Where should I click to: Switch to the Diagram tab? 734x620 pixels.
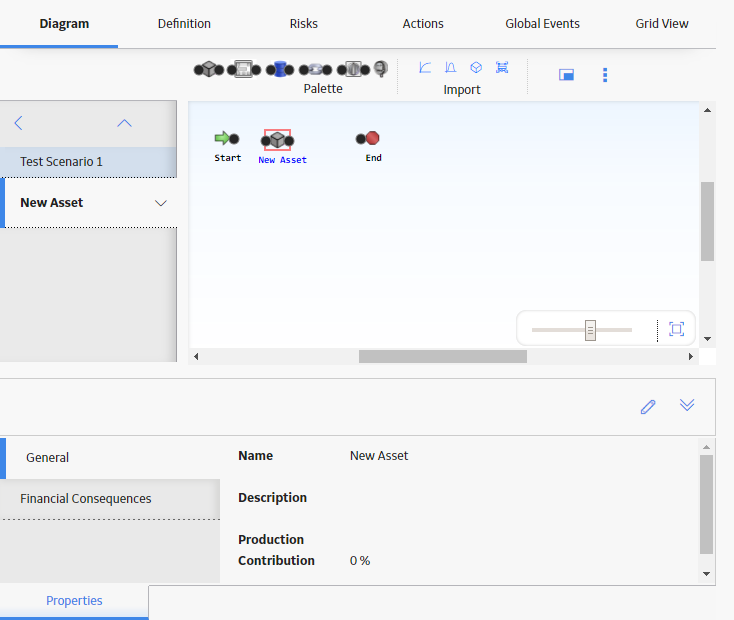click(x=64, y=23)
